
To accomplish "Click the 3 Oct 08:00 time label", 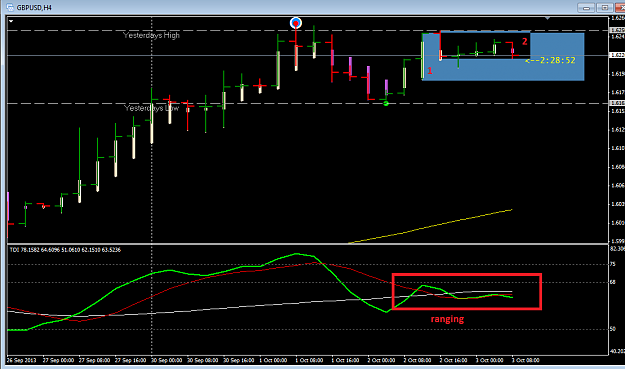I will [525, 360].
